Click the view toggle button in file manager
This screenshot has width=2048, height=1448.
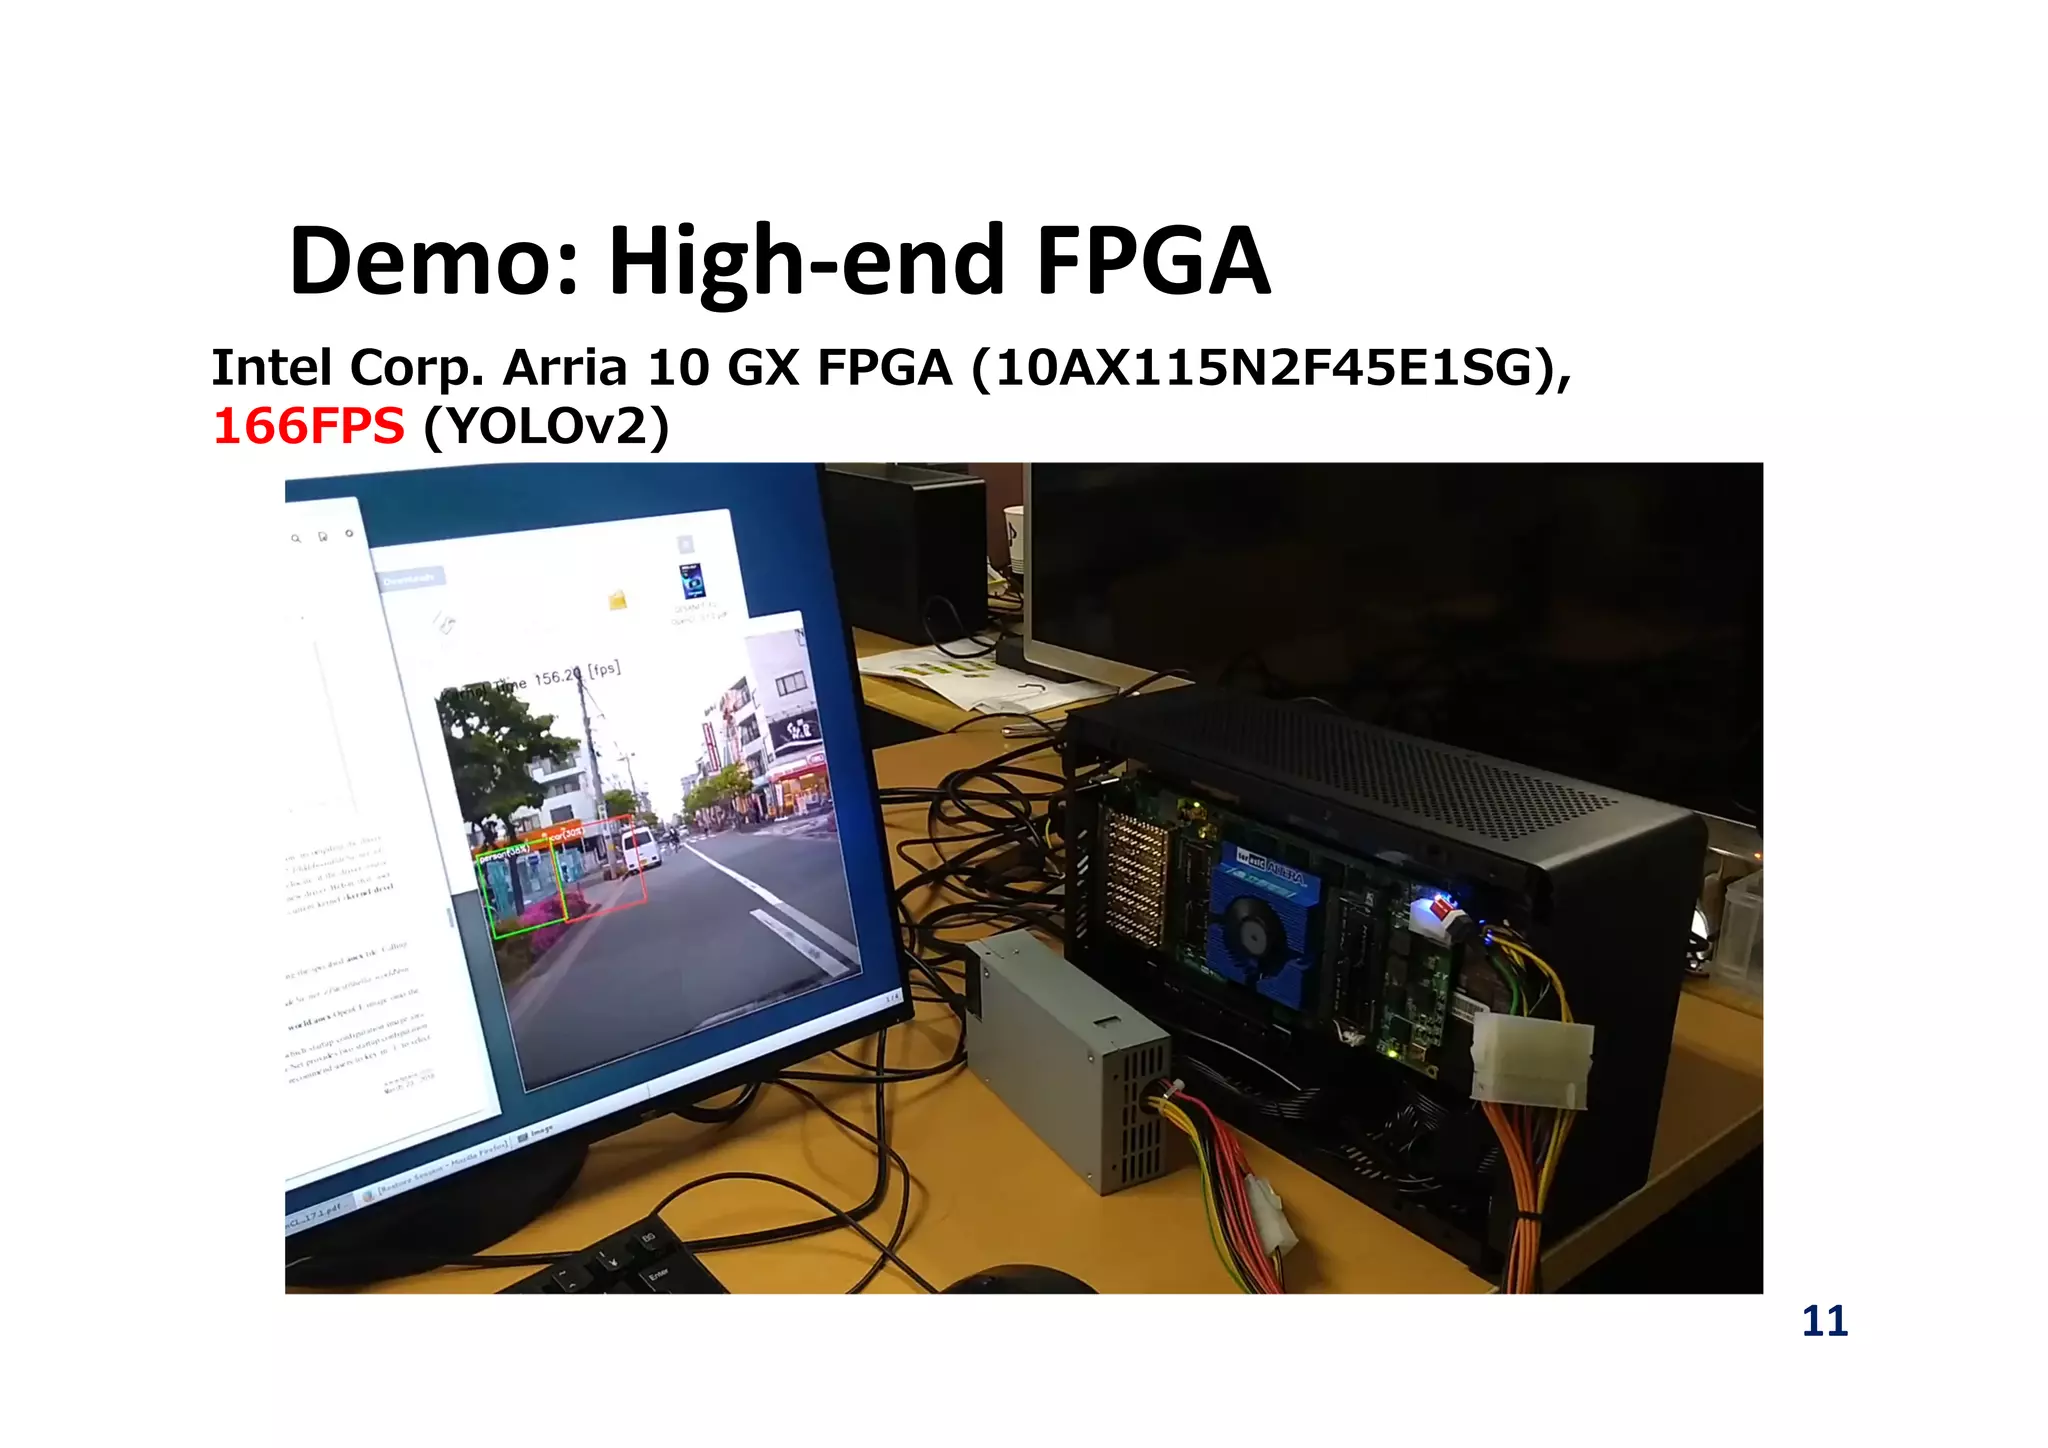pyautogui.click(x=685, y=544)
